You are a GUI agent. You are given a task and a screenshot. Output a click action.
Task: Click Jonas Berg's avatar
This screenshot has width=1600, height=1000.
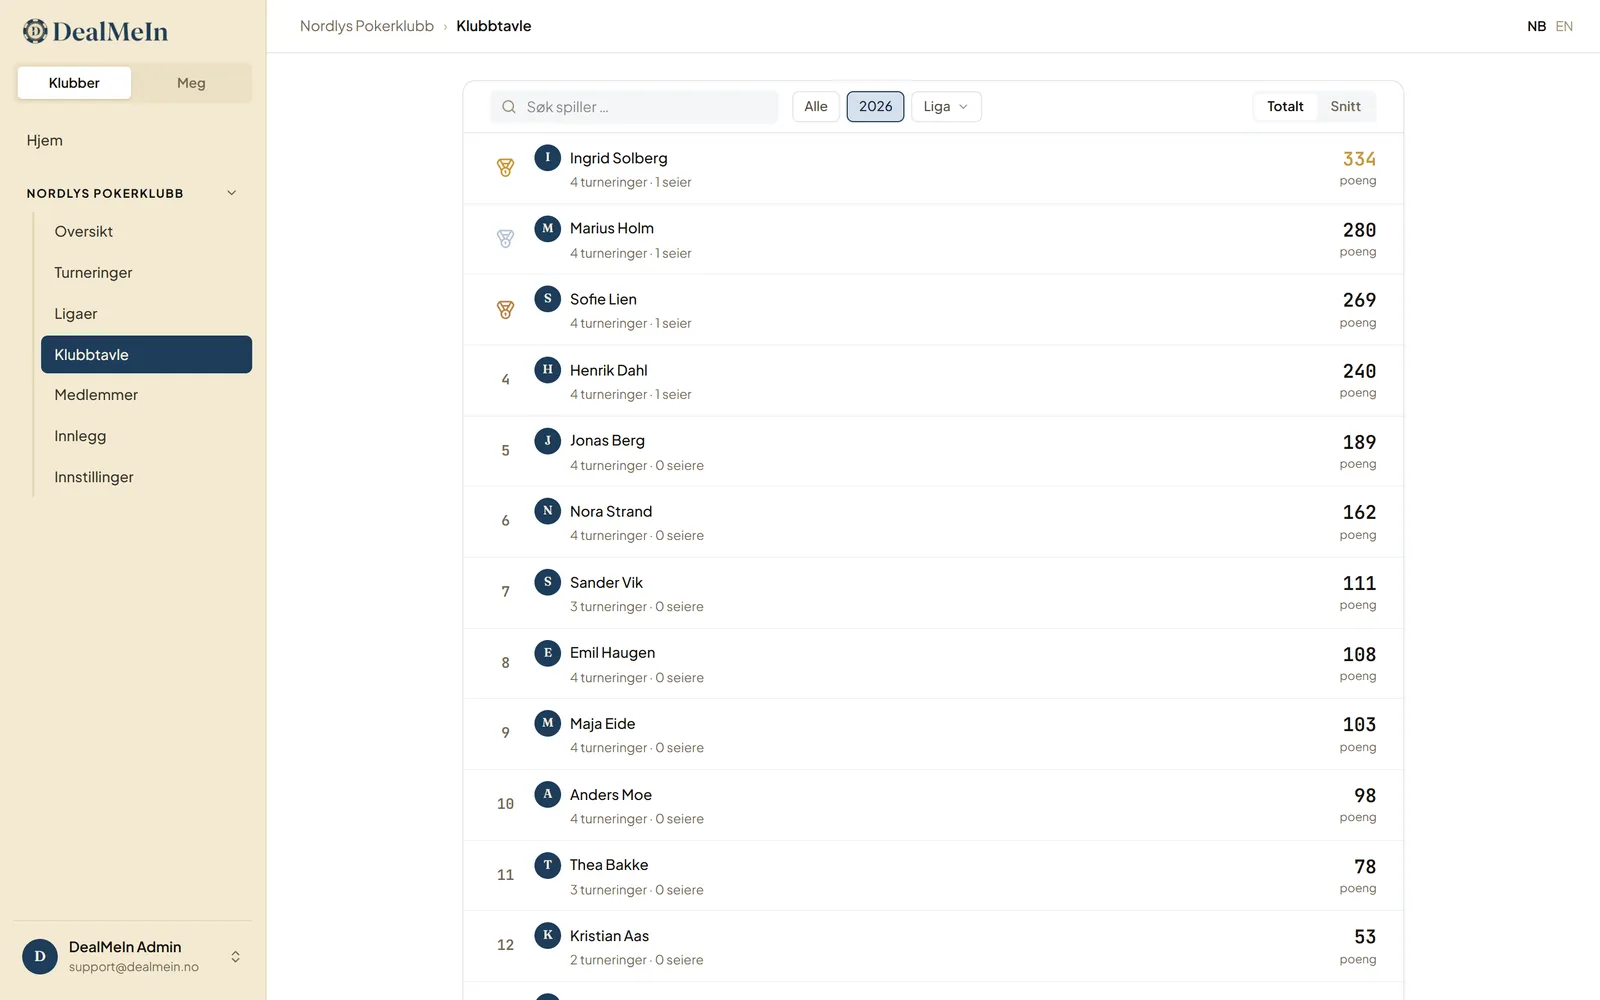(547, 440)
